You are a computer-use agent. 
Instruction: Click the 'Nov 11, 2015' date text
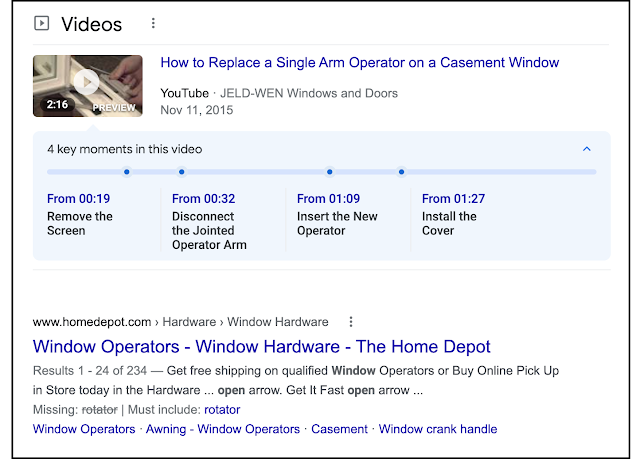(197, 110)
